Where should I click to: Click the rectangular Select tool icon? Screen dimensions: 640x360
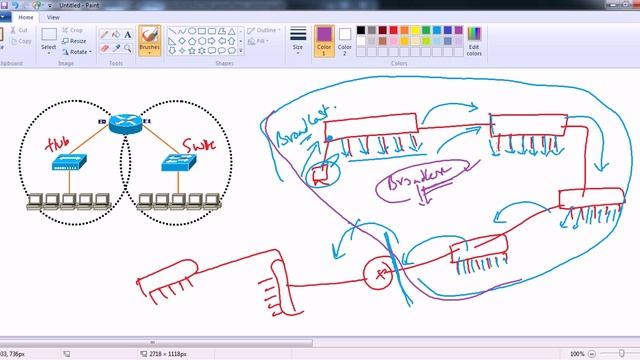[49, 35]
